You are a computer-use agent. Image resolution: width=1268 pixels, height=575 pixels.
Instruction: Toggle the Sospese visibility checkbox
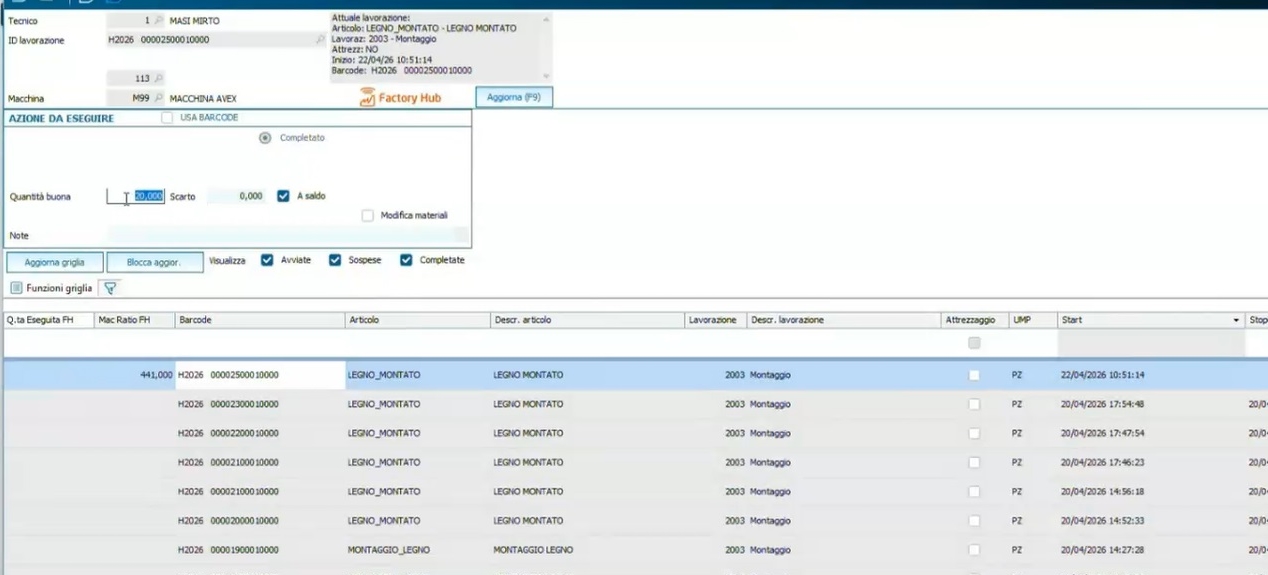(335, 260)
